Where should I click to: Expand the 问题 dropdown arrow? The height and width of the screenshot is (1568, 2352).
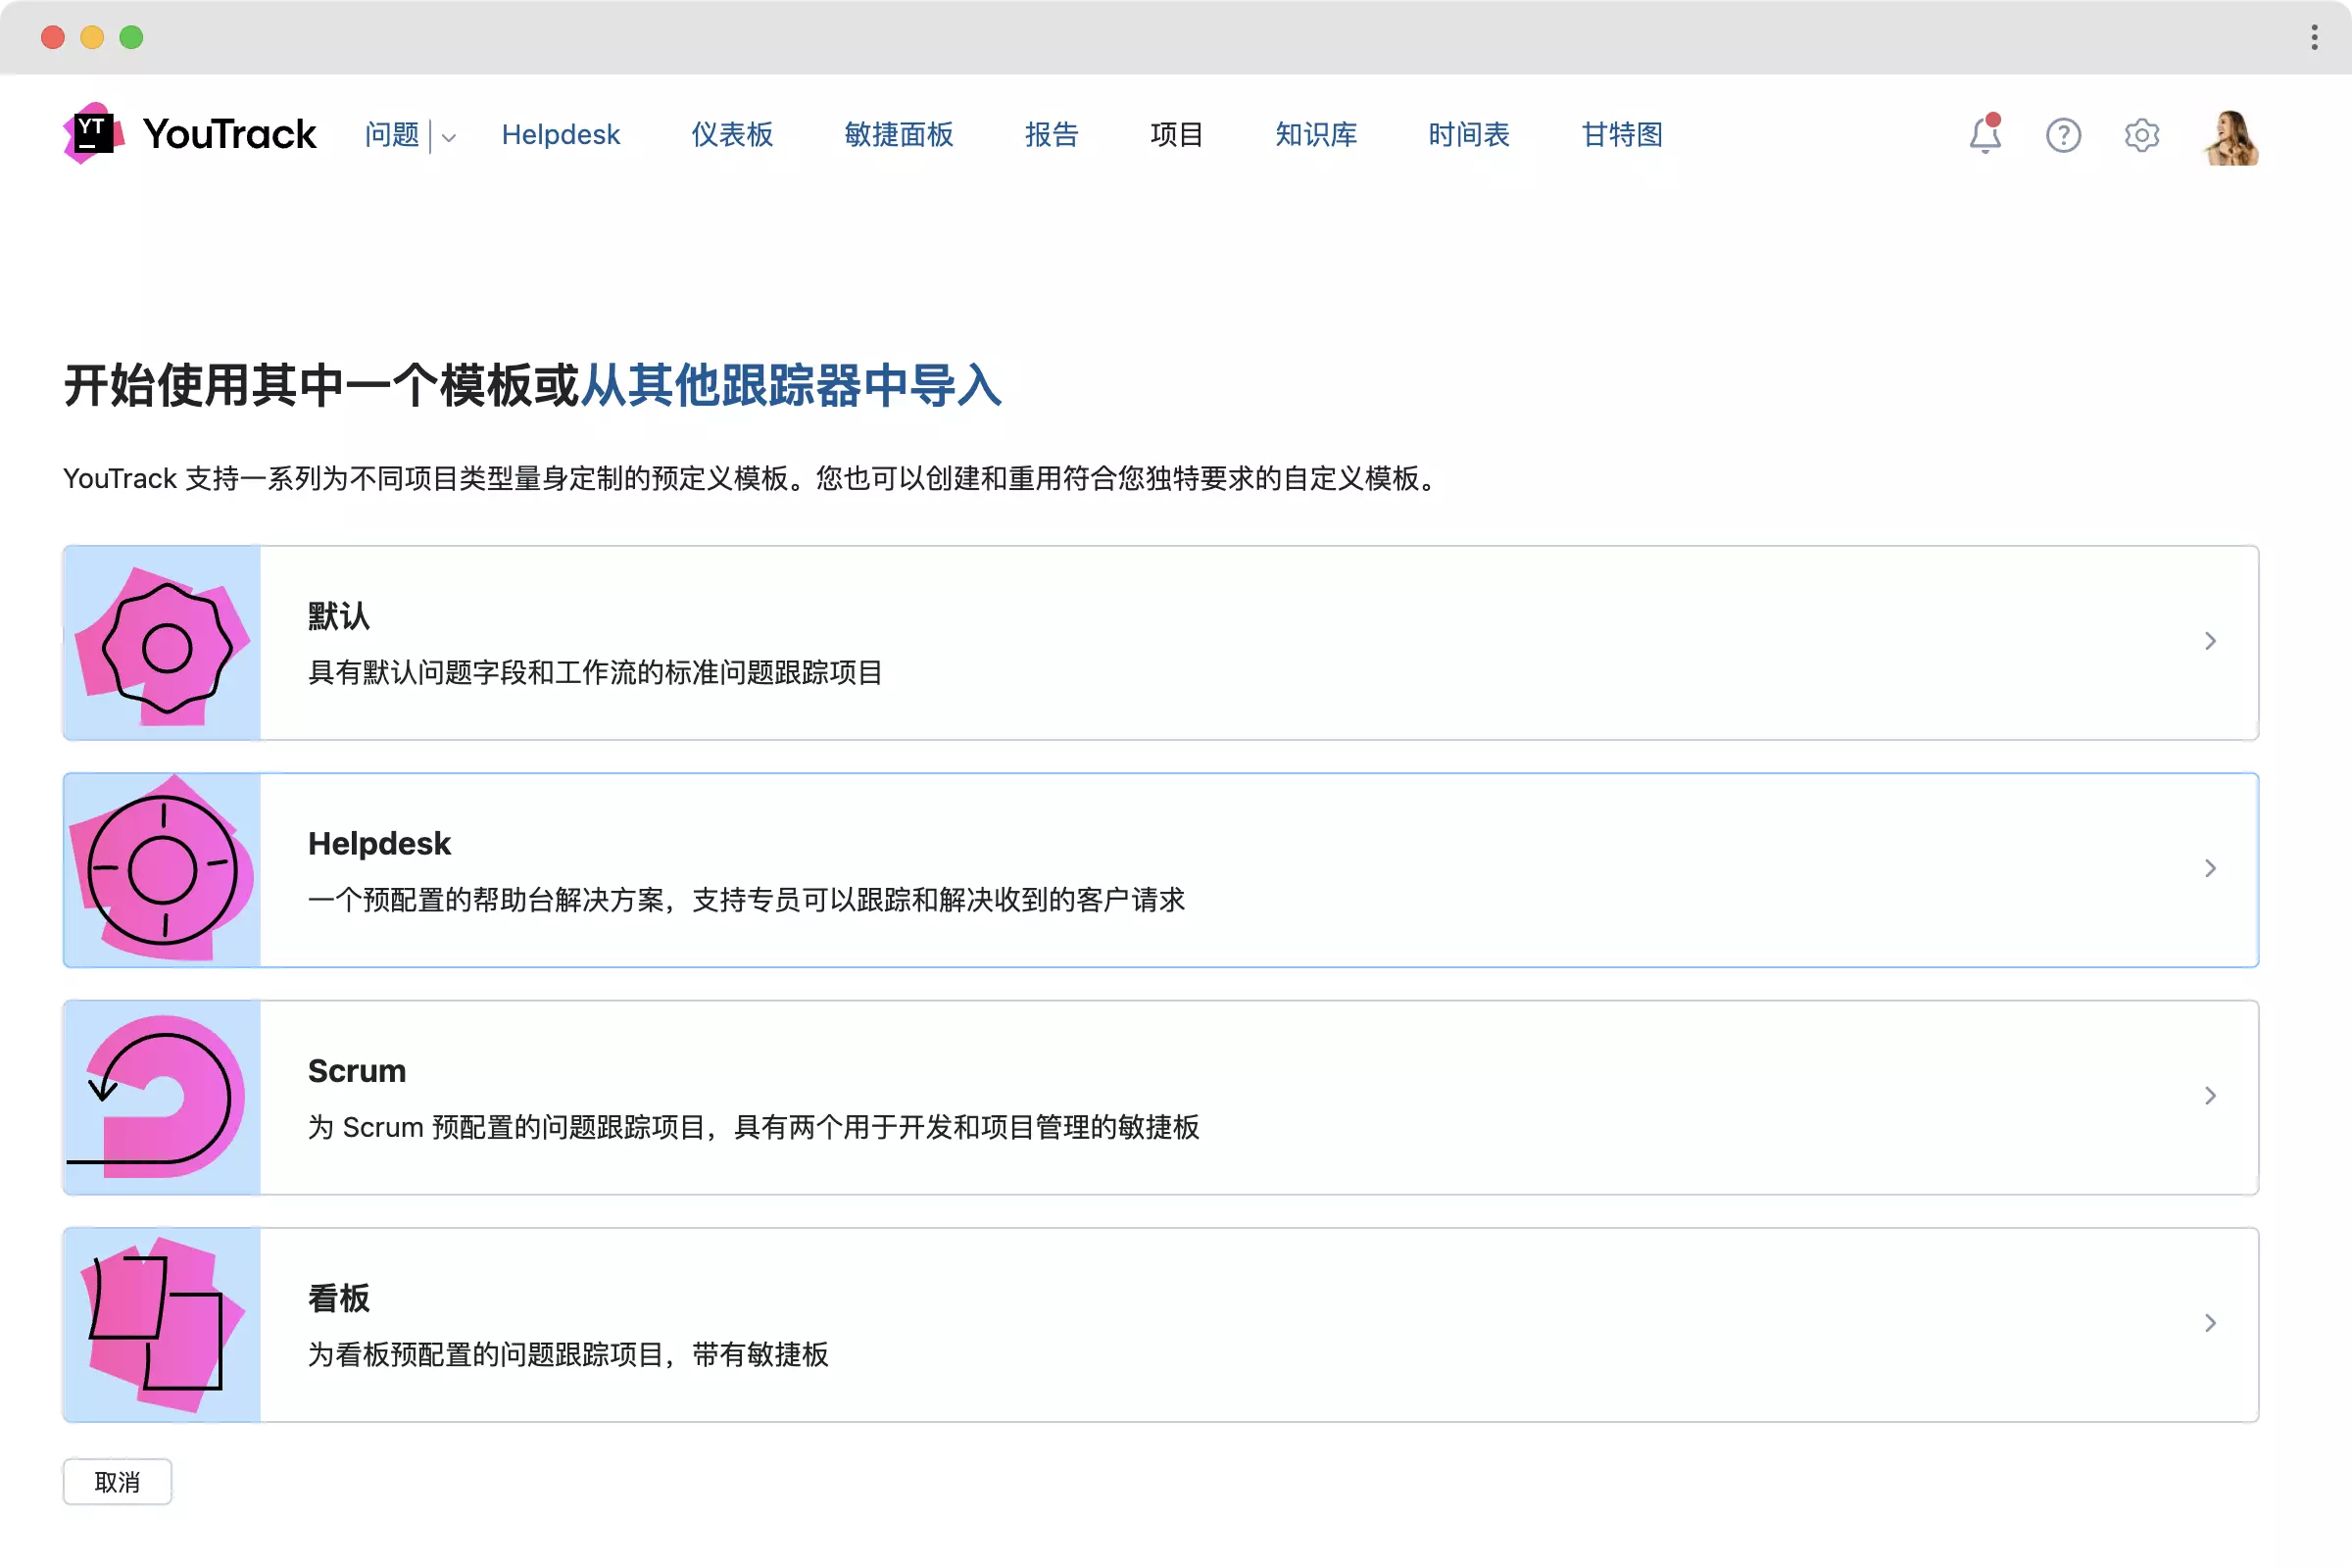click(x=449, y=137)
